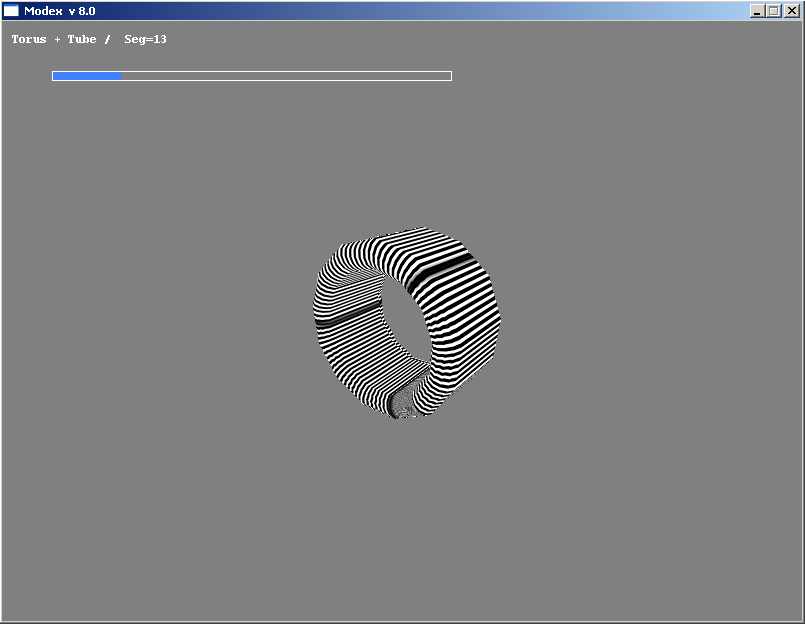Close the Modex v 8.0 window
Image resolution: width=805 pixels, height=624 pixels.
[x=791, y=10]
